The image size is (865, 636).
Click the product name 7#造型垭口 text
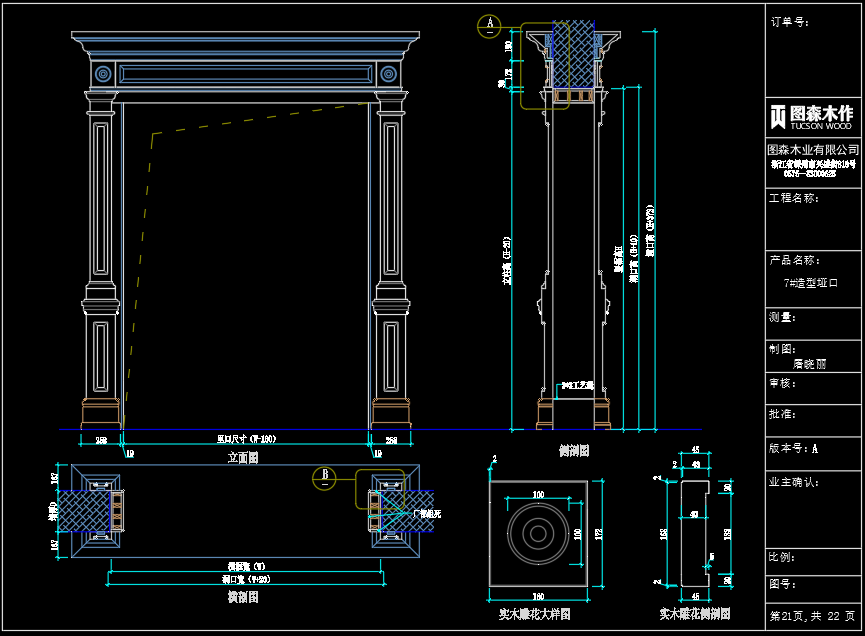pyautogui.click(x=810, y=283)
